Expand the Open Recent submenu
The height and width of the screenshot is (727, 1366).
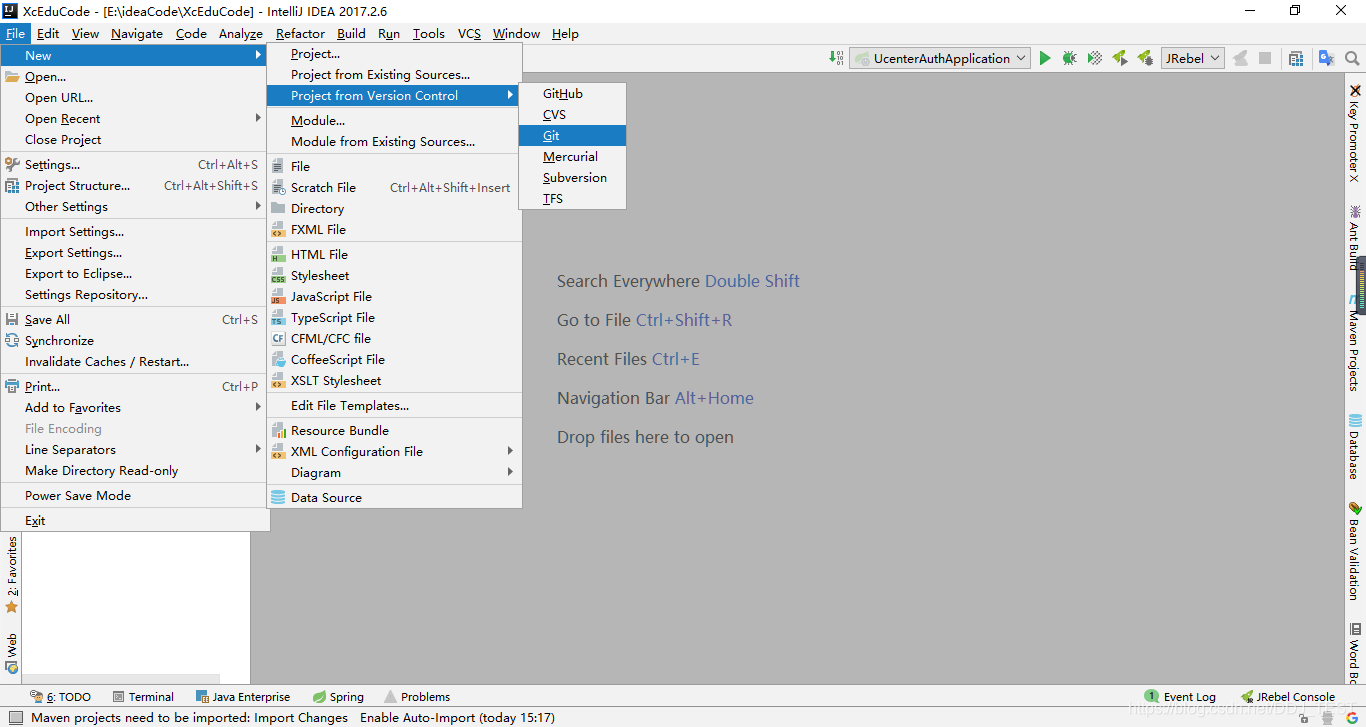coord(135,118)
